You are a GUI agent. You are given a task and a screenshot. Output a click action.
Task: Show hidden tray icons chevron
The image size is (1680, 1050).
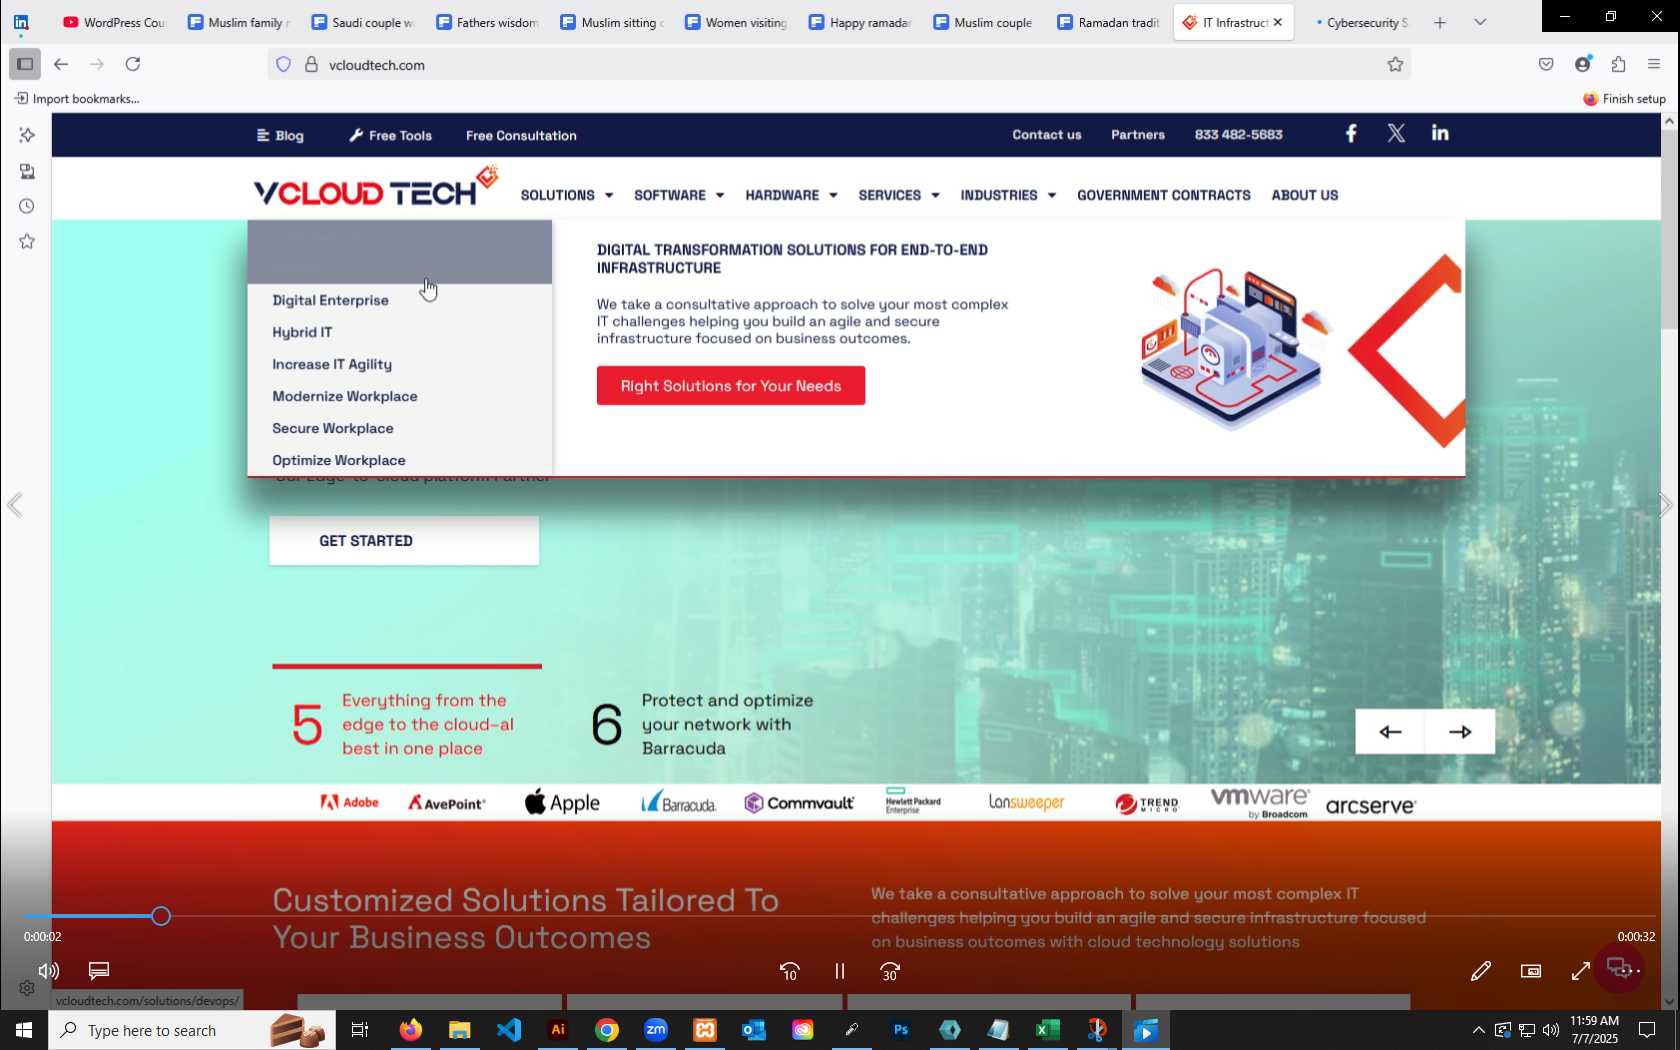tap(1478, 1030)
